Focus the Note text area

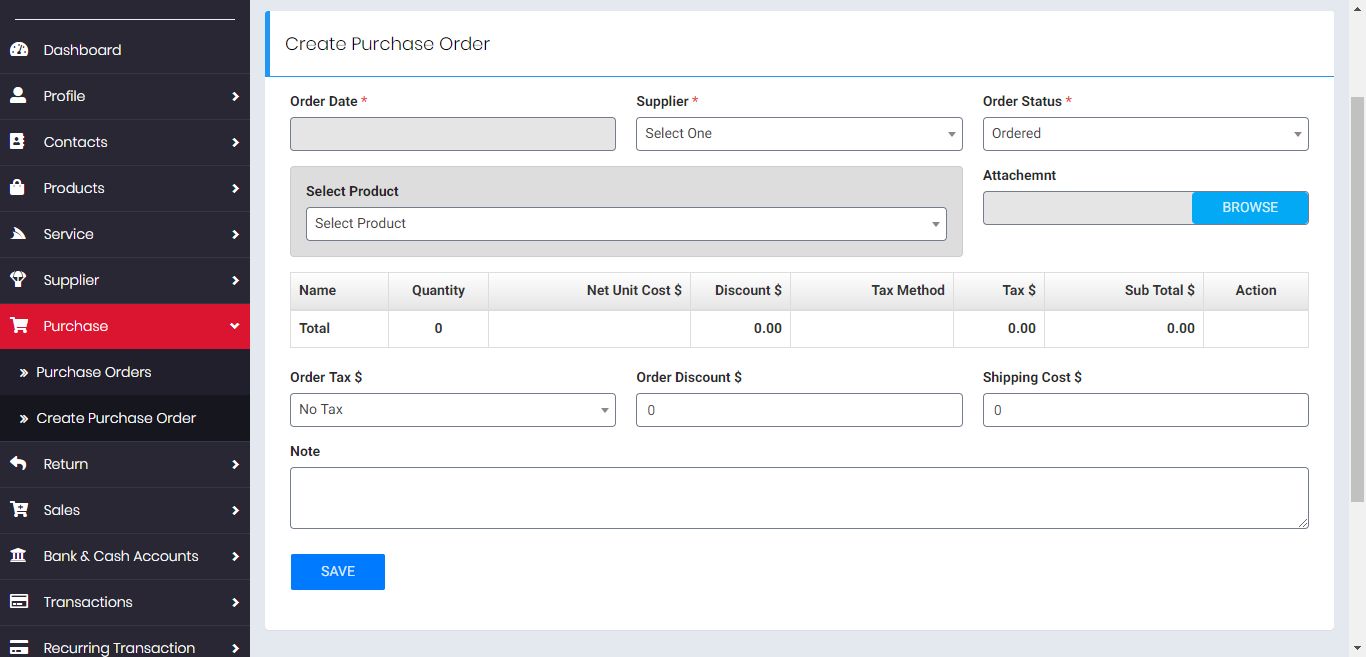point(798,497)
